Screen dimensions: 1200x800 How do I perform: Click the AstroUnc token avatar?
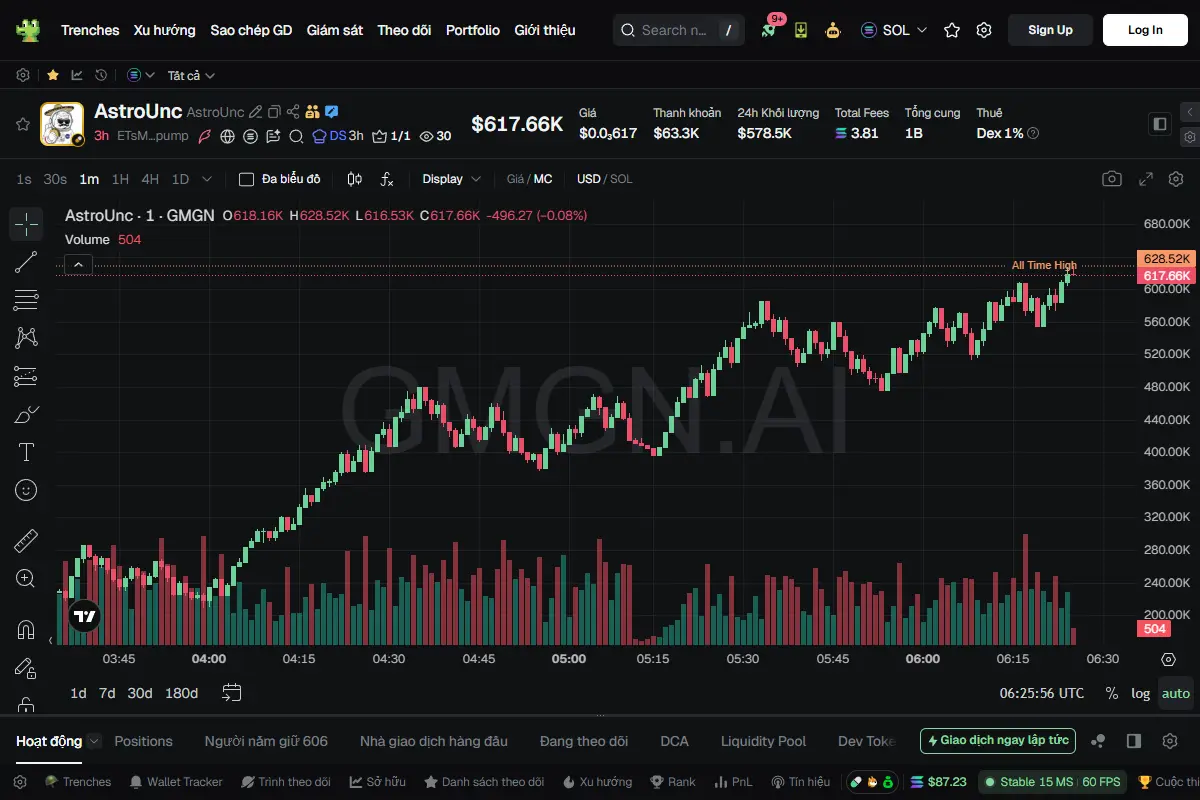(x=62, y=124)
